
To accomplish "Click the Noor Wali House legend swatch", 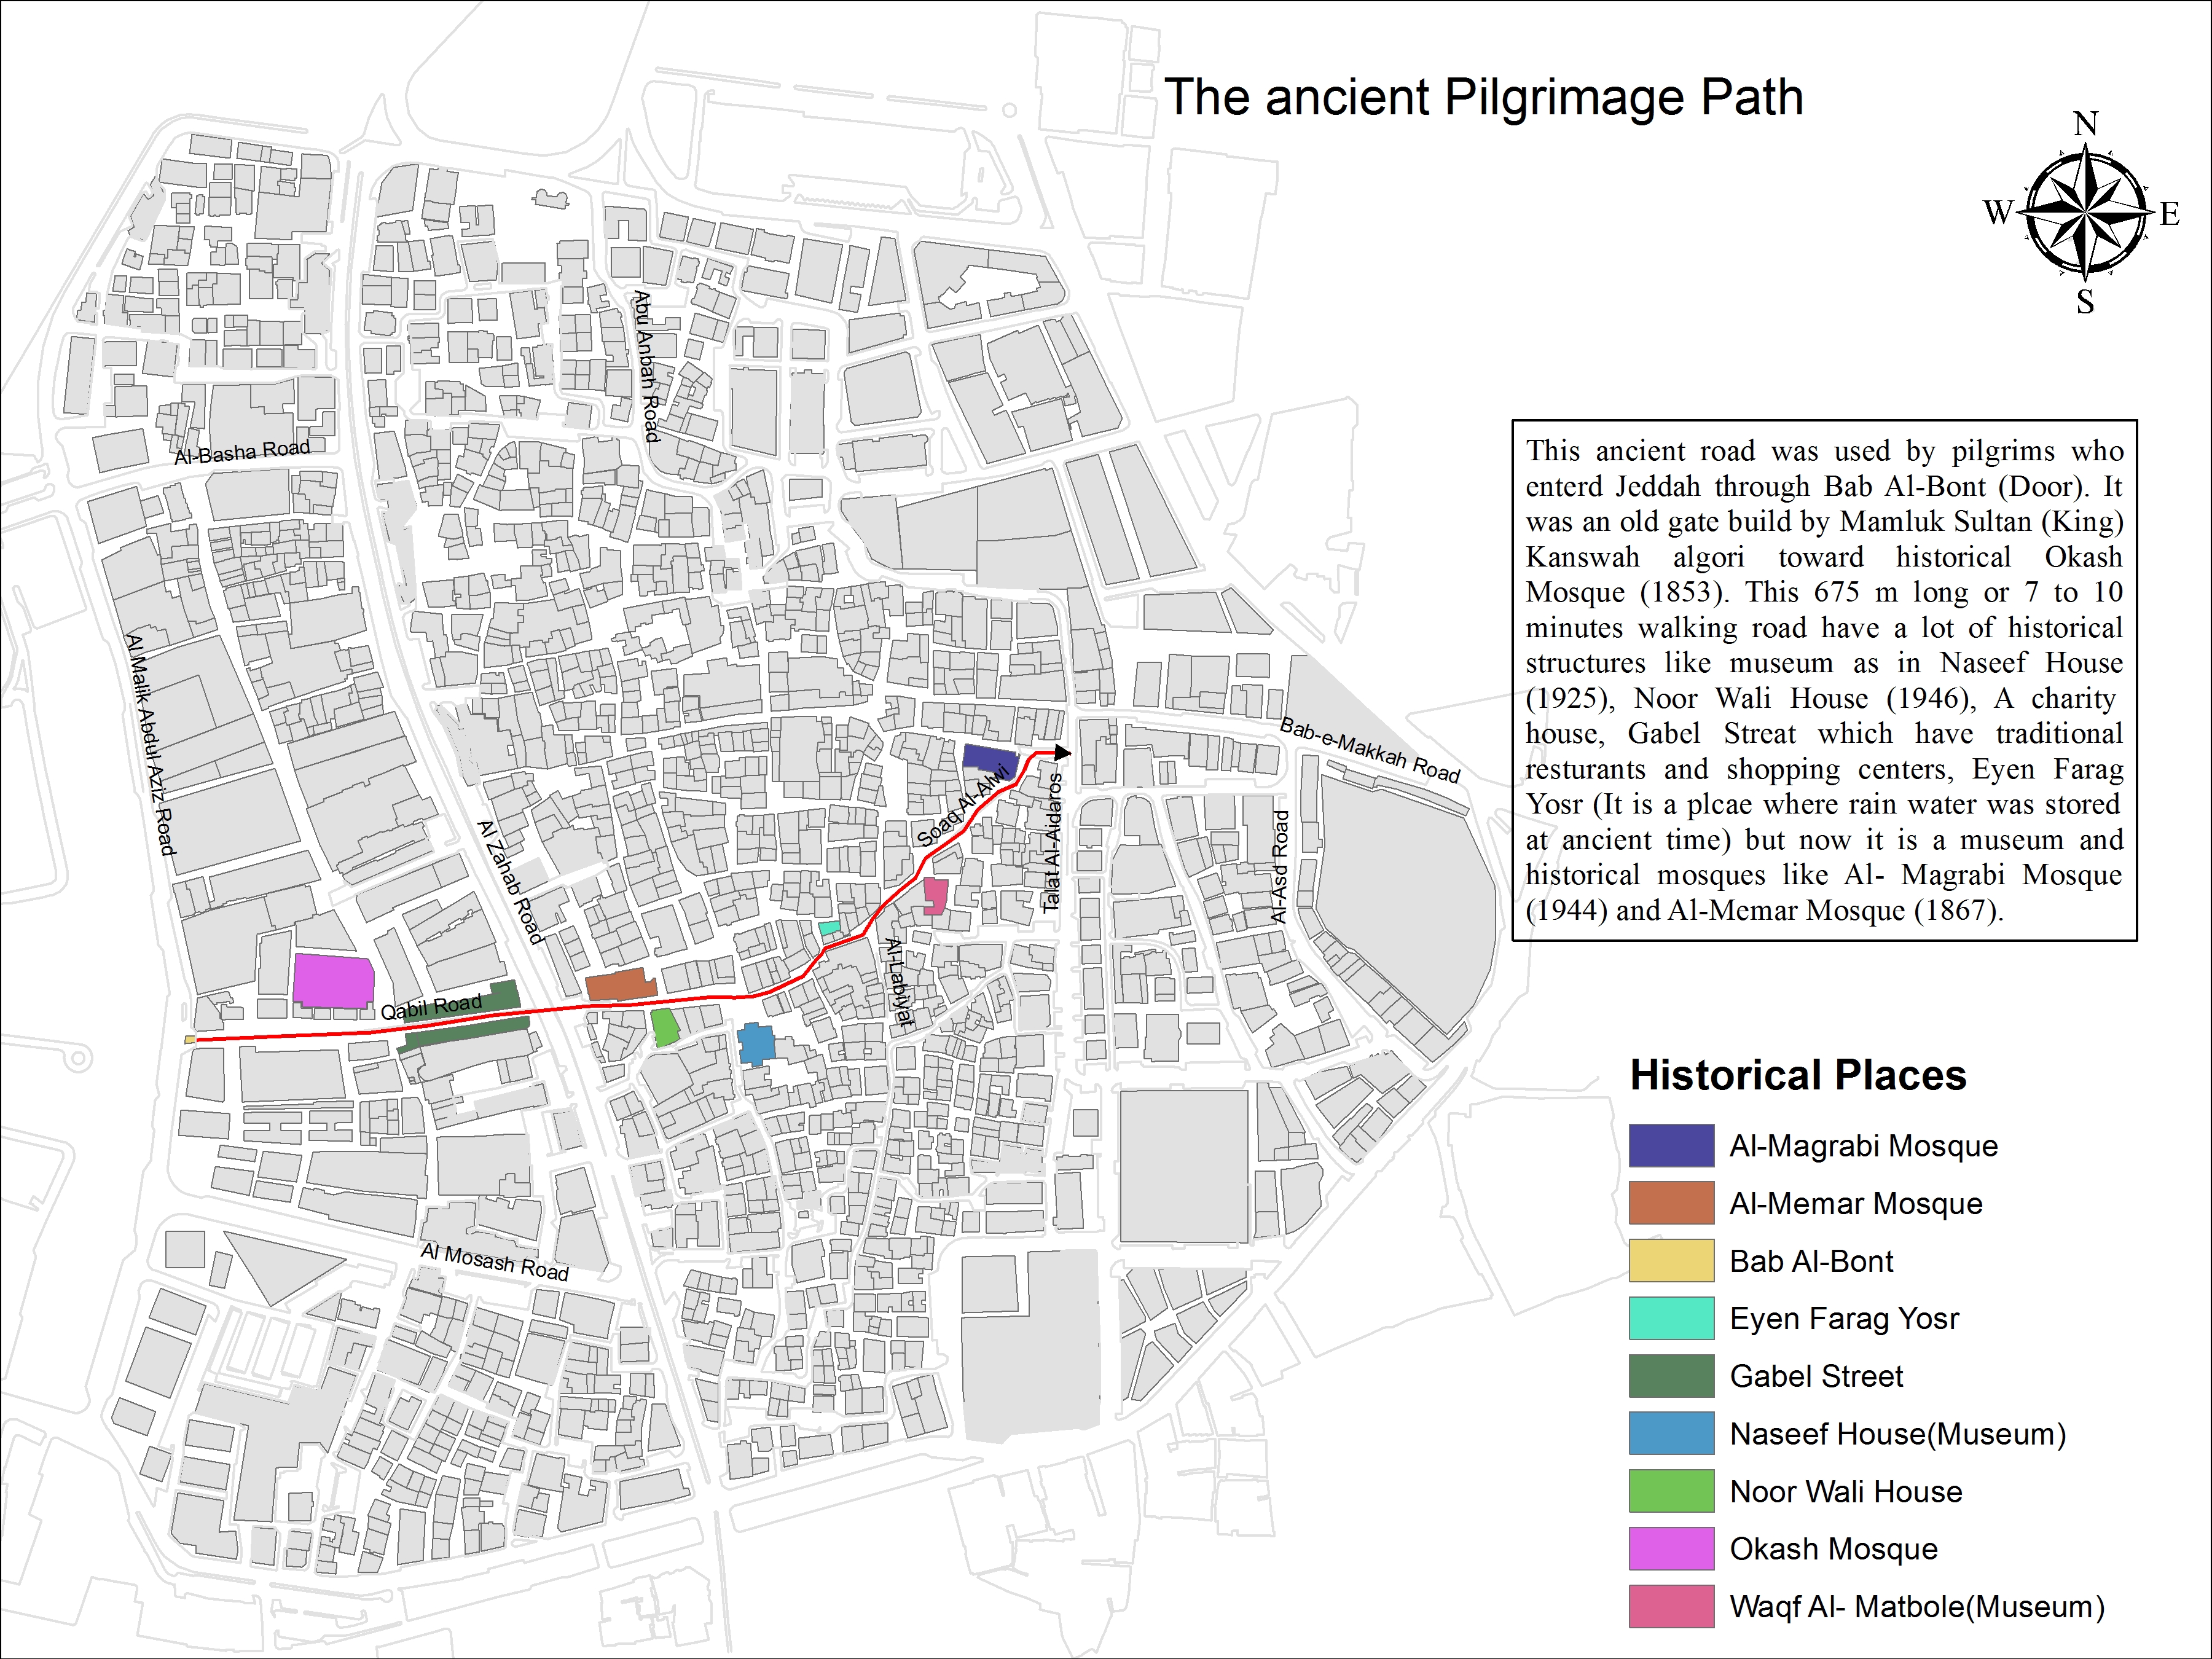I will tap(1671, 1491).
